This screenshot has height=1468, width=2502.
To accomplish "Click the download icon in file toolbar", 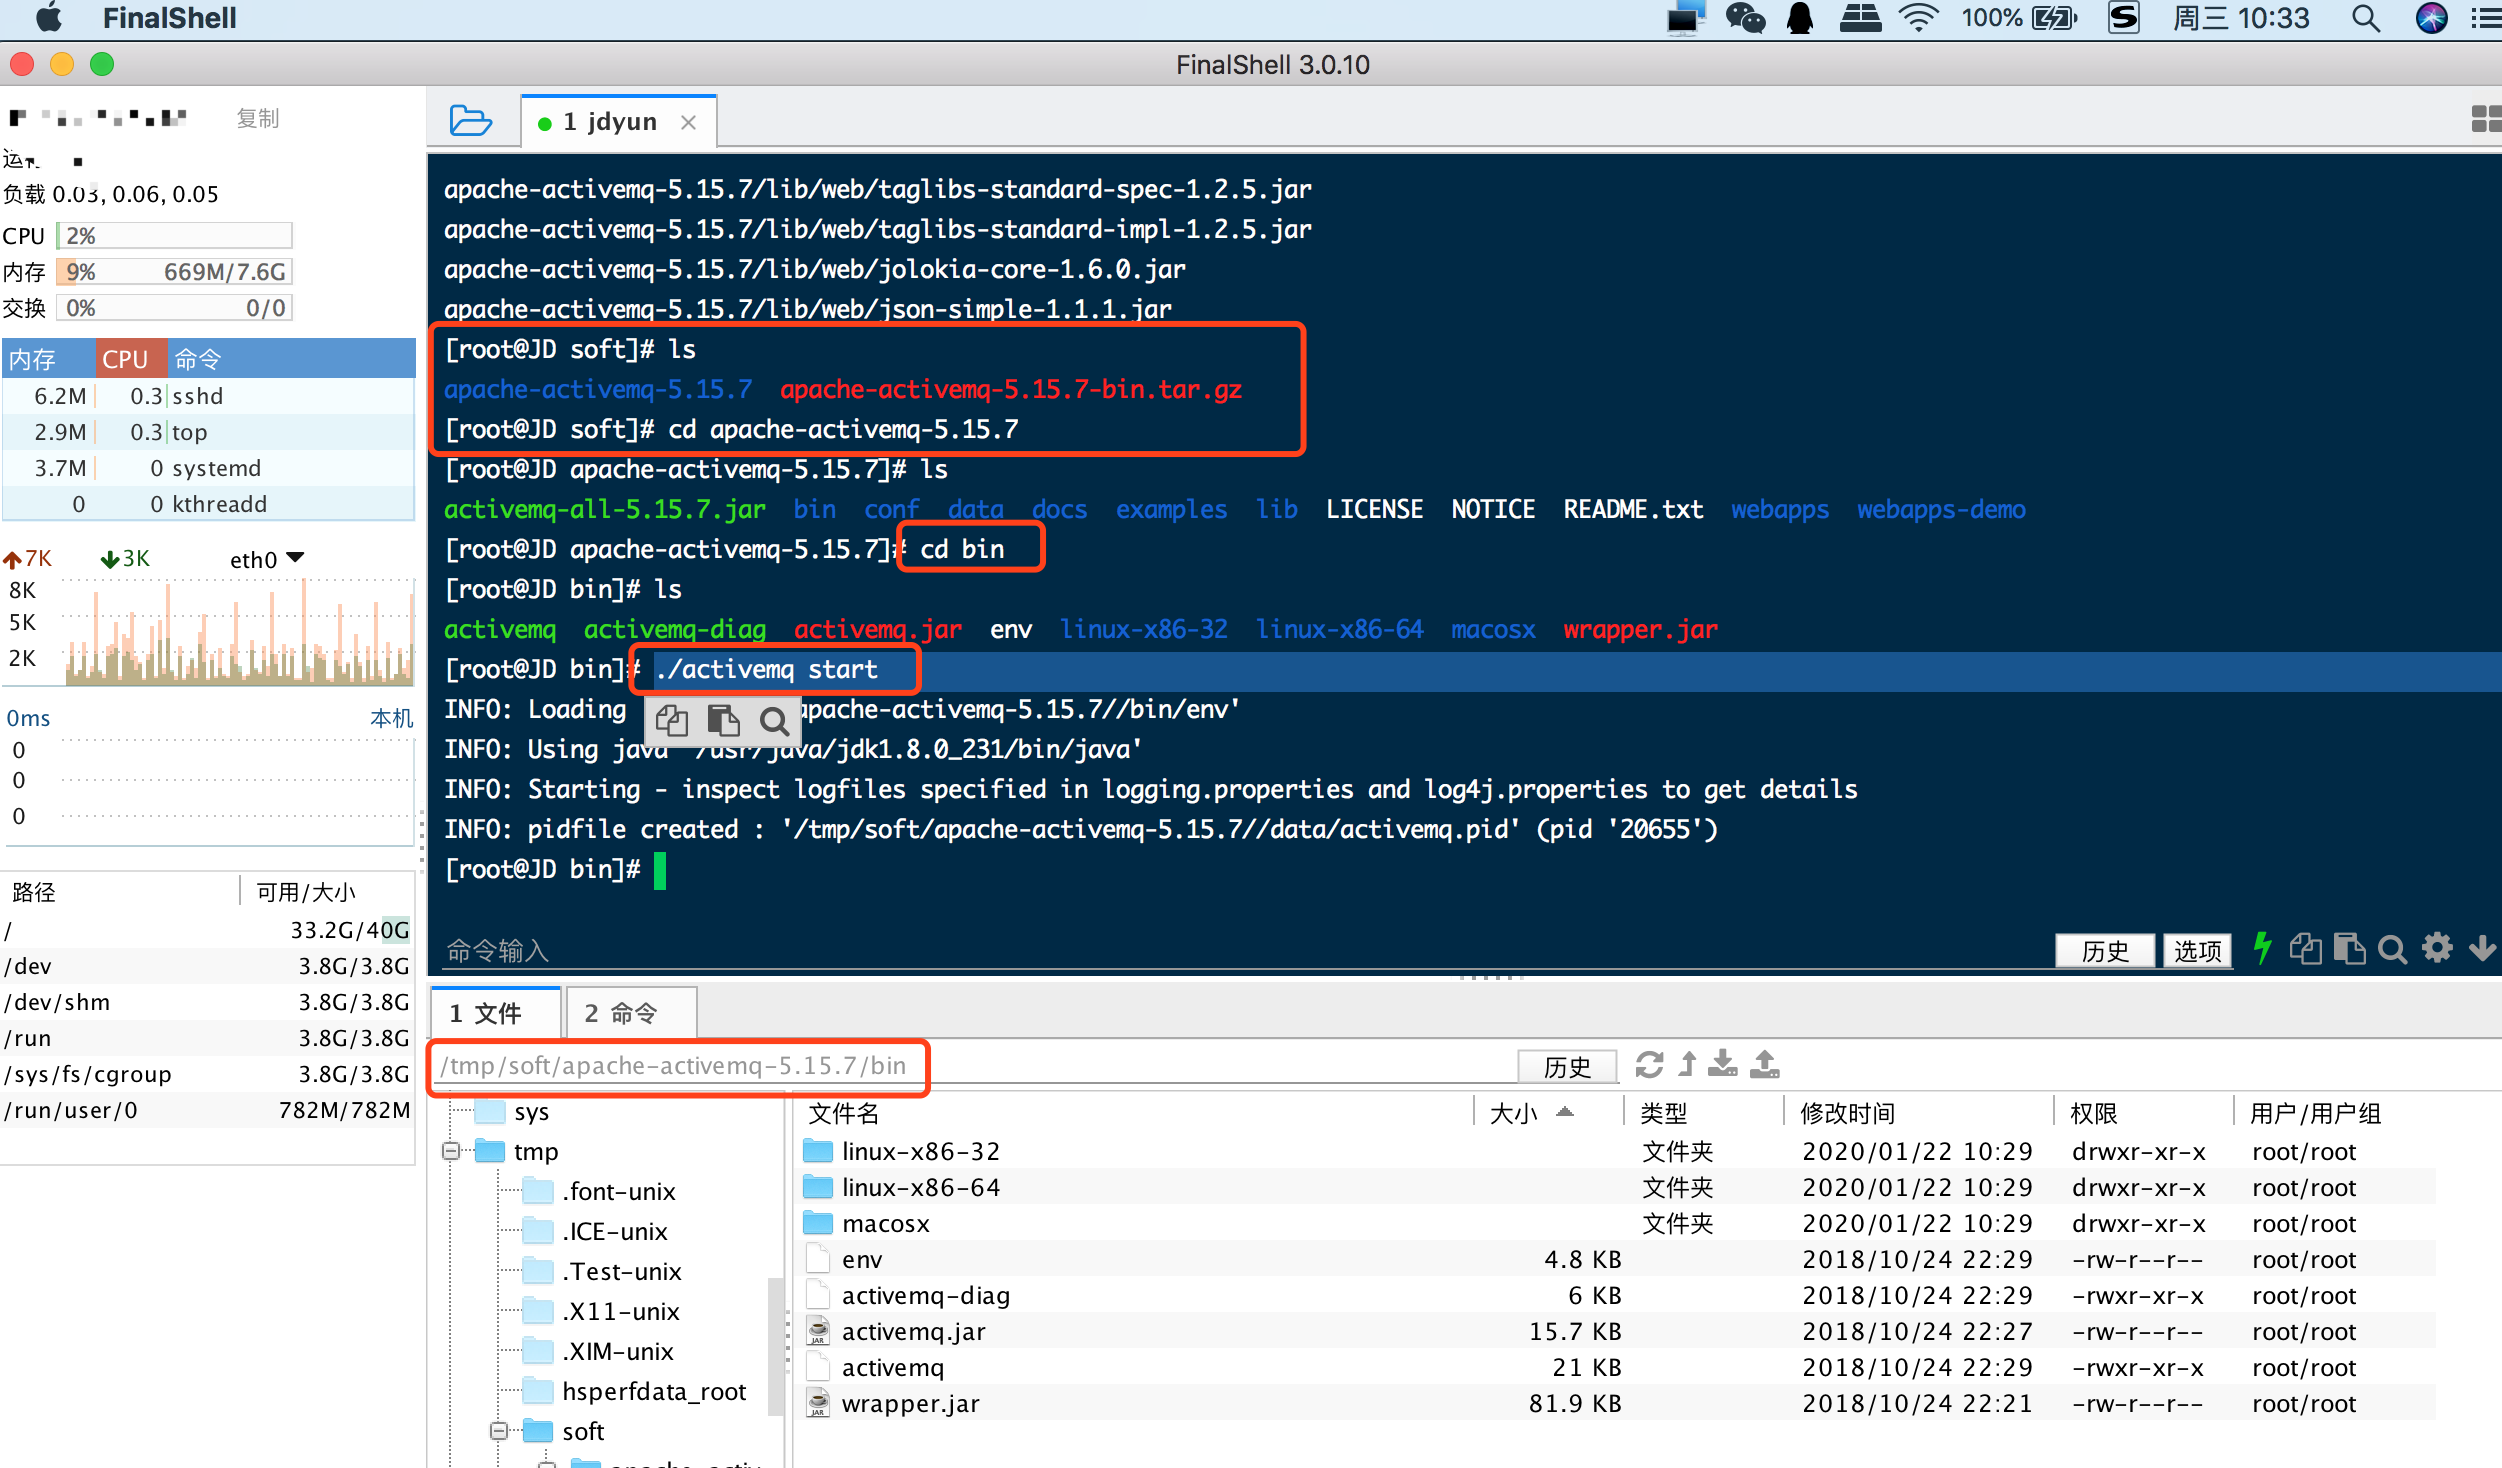I will 1722,1064.
